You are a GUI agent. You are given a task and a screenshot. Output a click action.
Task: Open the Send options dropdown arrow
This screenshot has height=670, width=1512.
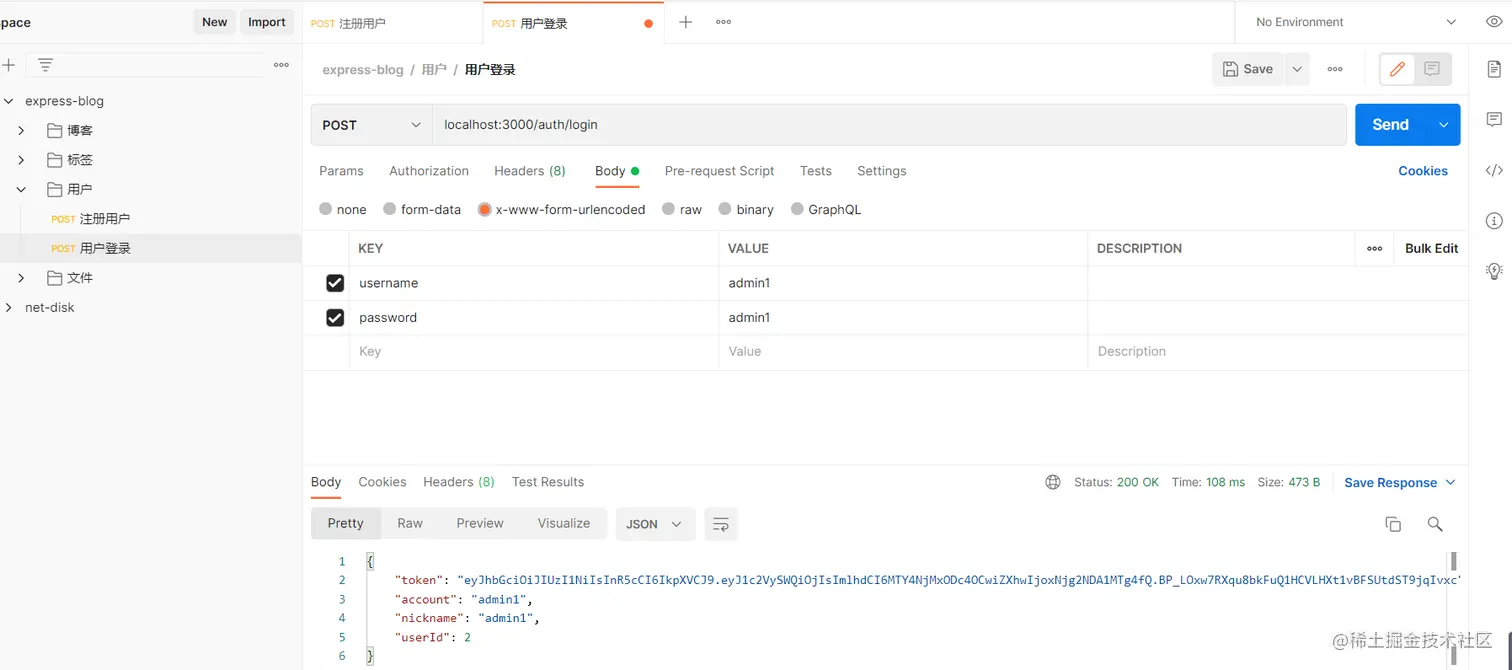click(x=1443, y=125)
